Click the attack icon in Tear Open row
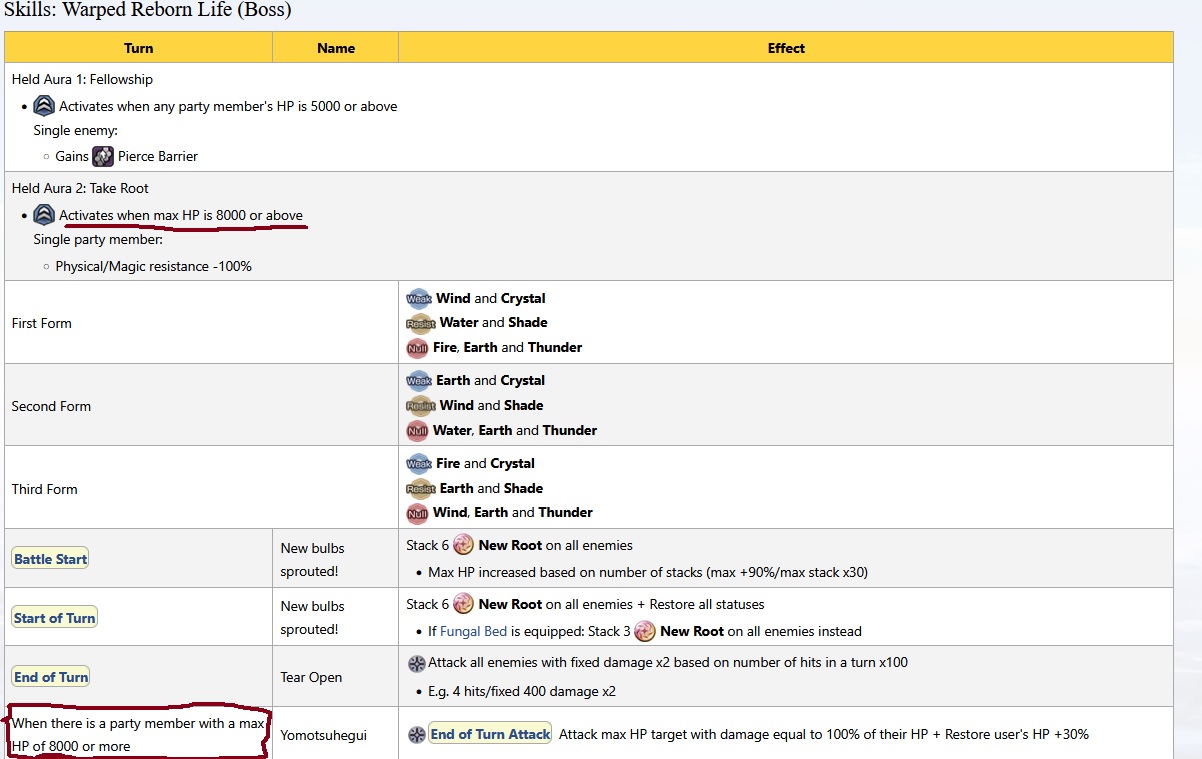Screen dimensions: 1202x759 [417, 663]
